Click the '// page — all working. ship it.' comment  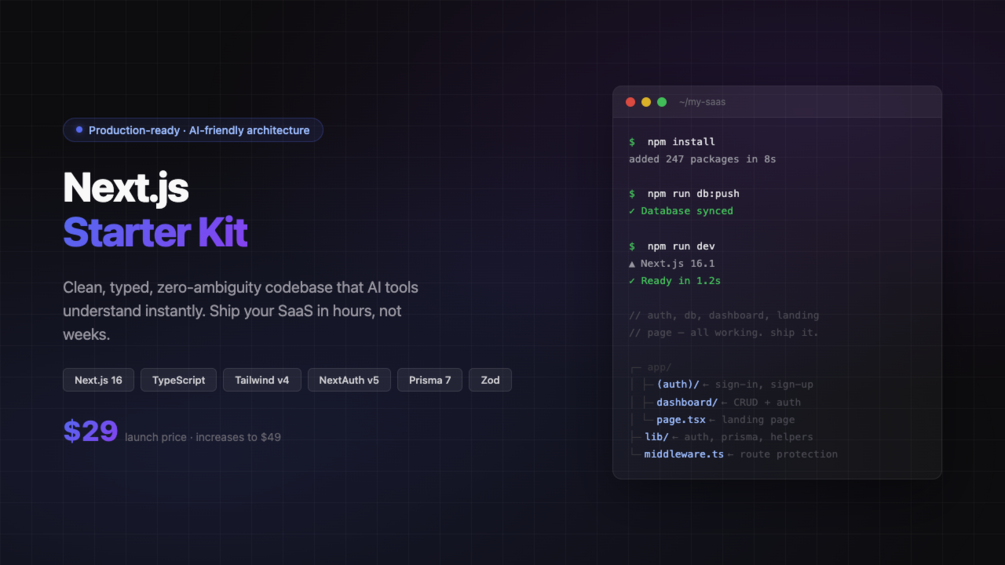coord(724,332)
